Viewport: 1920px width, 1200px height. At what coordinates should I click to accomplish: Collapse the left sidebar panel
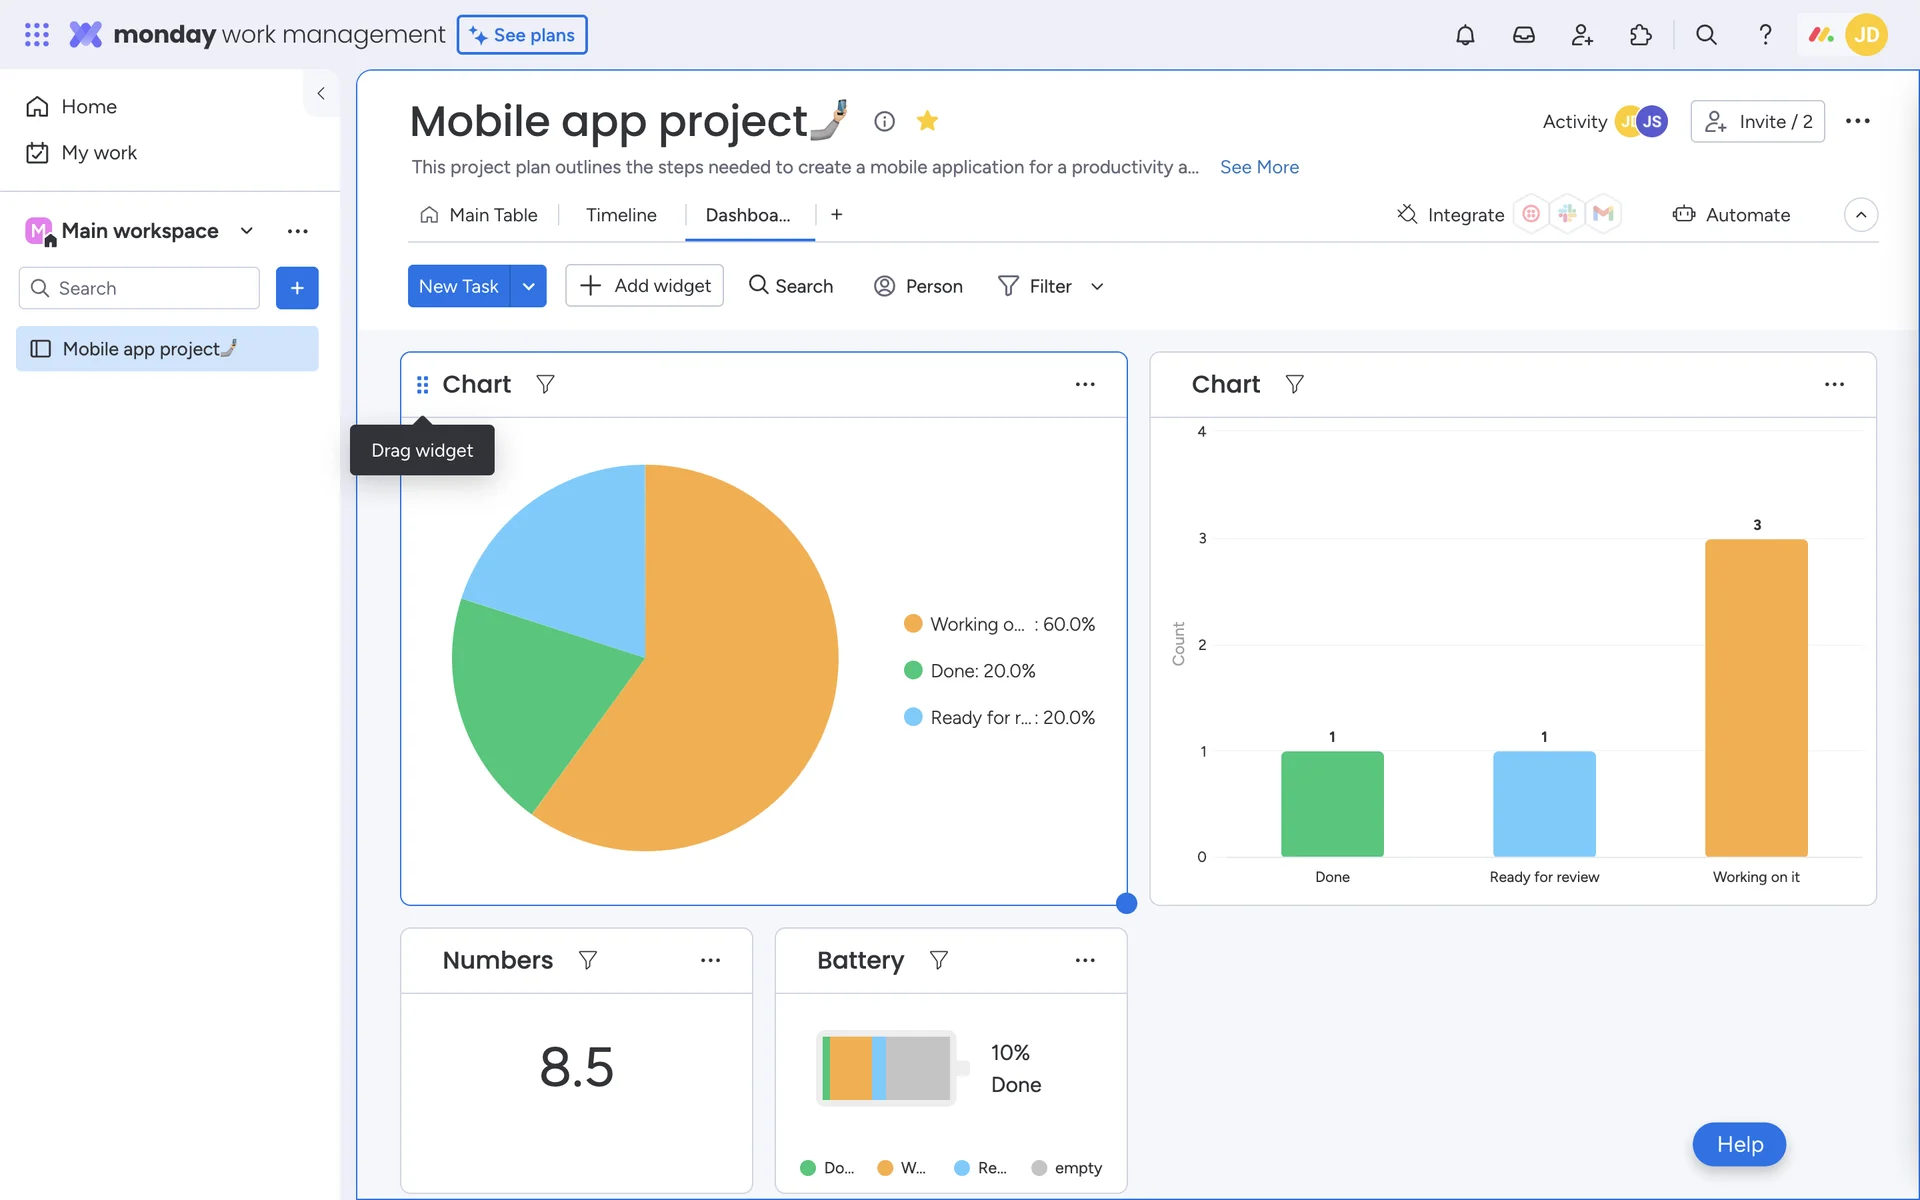[321, 93]
